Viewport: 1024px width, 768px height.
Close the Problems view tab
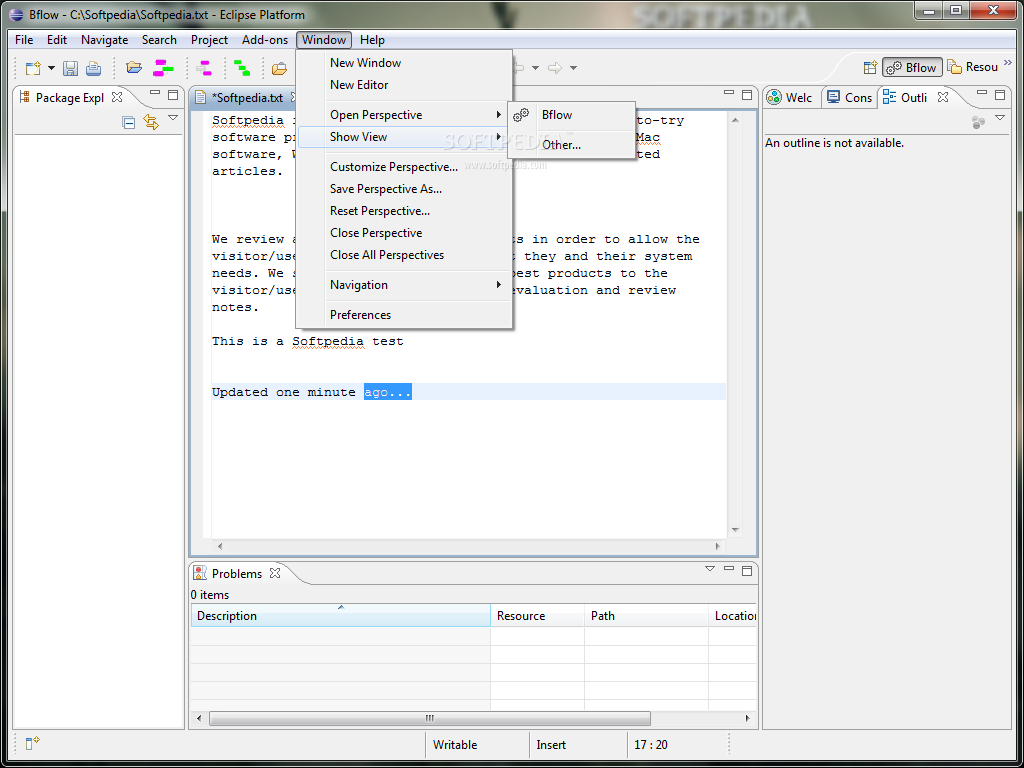coord(275,573)
